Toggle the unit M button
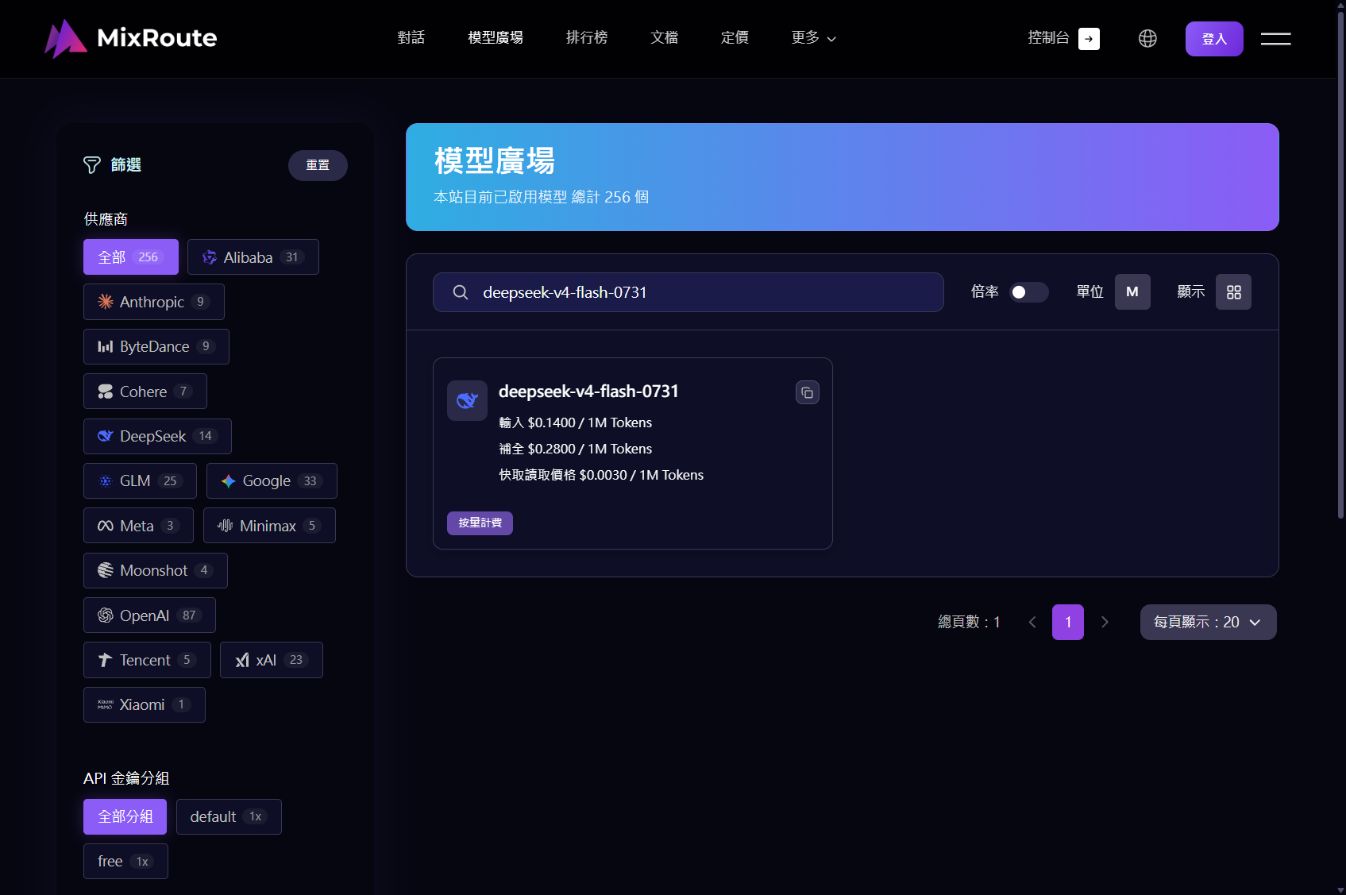This screenshot has height=895, width=1346. (1132, 292)
